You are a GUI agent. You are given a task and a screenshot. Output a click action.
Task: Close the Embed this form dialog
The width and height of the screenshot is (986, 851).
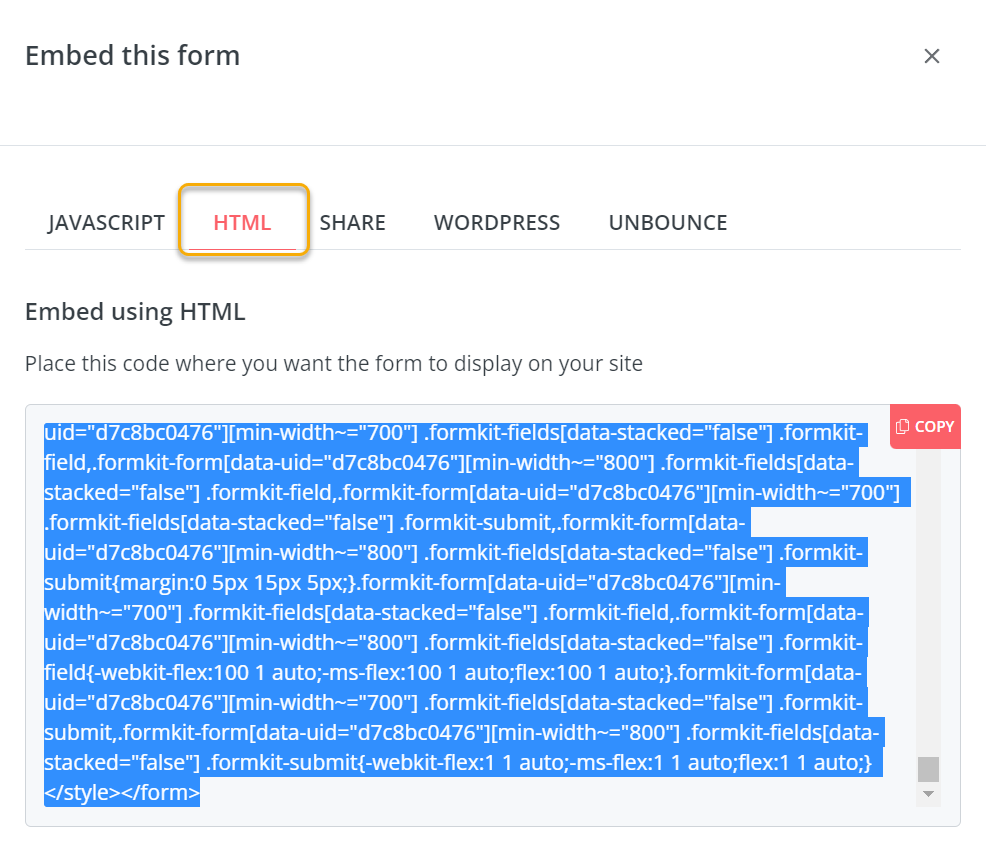[932, 56]
